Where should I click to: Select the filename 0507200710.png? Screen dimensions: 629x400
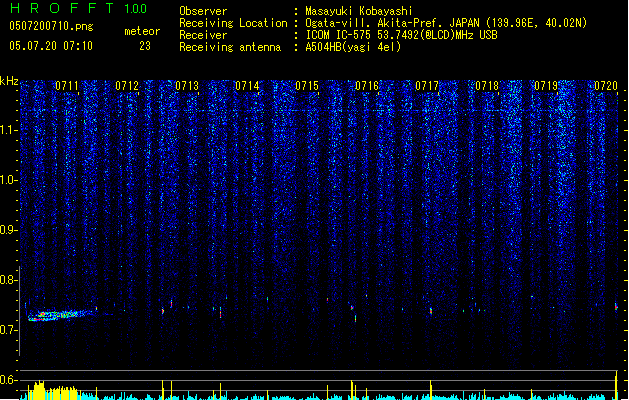tap(51, 26)
